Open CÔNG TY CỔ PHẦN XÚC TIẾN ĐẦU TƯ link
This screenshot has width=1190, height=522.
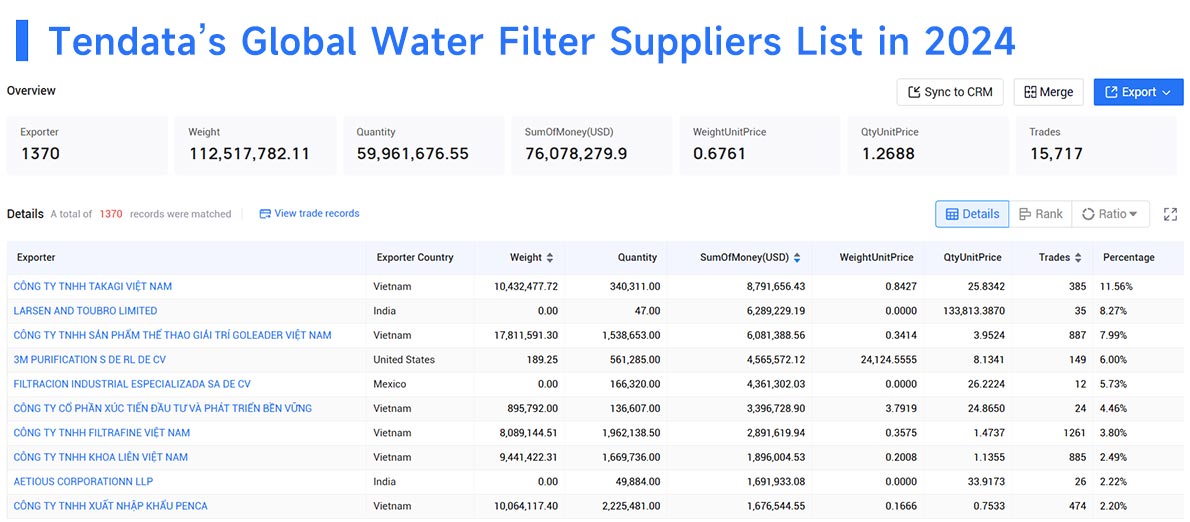point(162,408)
